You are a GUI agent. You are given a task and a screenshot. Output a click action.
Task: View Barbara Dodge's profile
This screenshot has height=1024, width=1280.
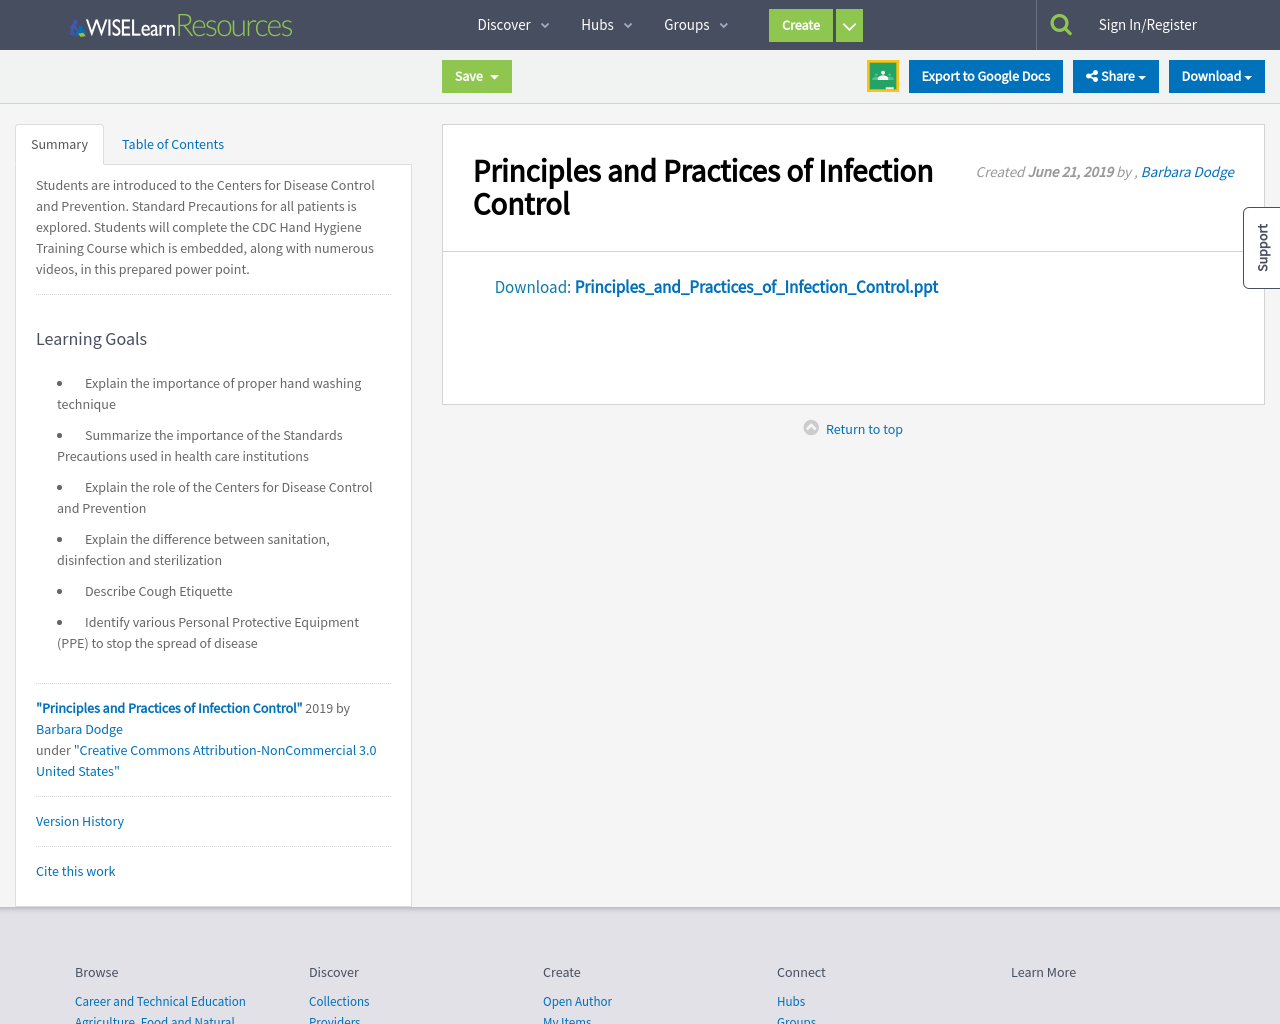point(1187,171)
